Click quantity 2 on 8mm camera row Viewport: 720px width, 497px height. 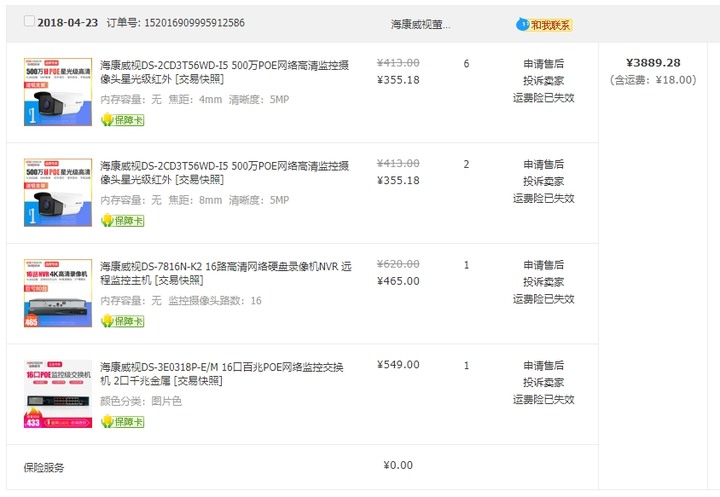click(x=467, y=164)
